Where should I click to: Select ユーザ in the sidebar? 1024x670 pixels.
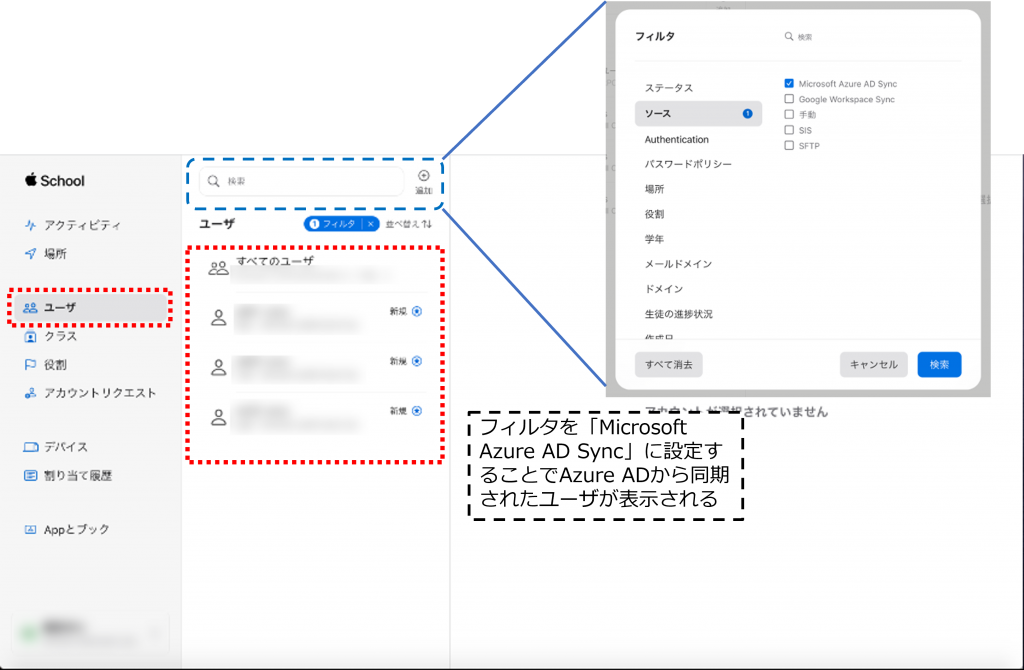90,307
